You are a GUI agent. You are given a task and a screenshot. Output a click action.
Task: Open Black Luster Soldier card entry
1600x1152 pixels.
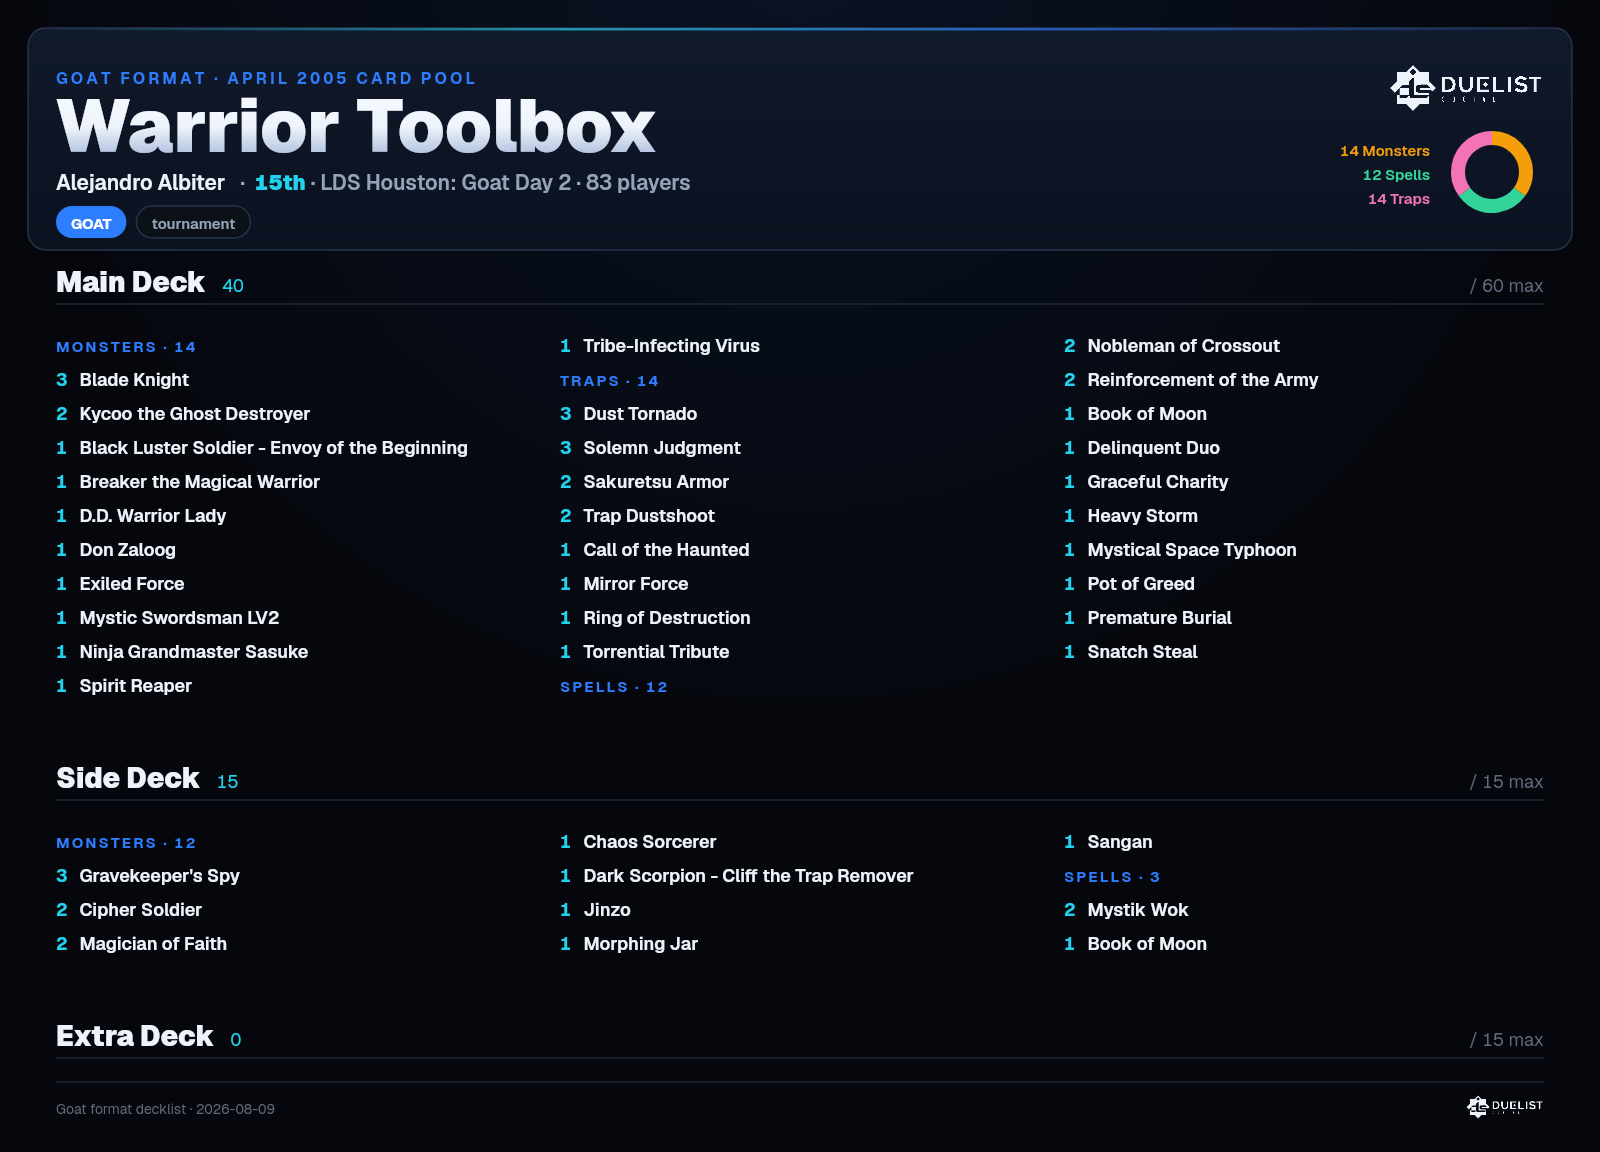click(x=262, y=448)
